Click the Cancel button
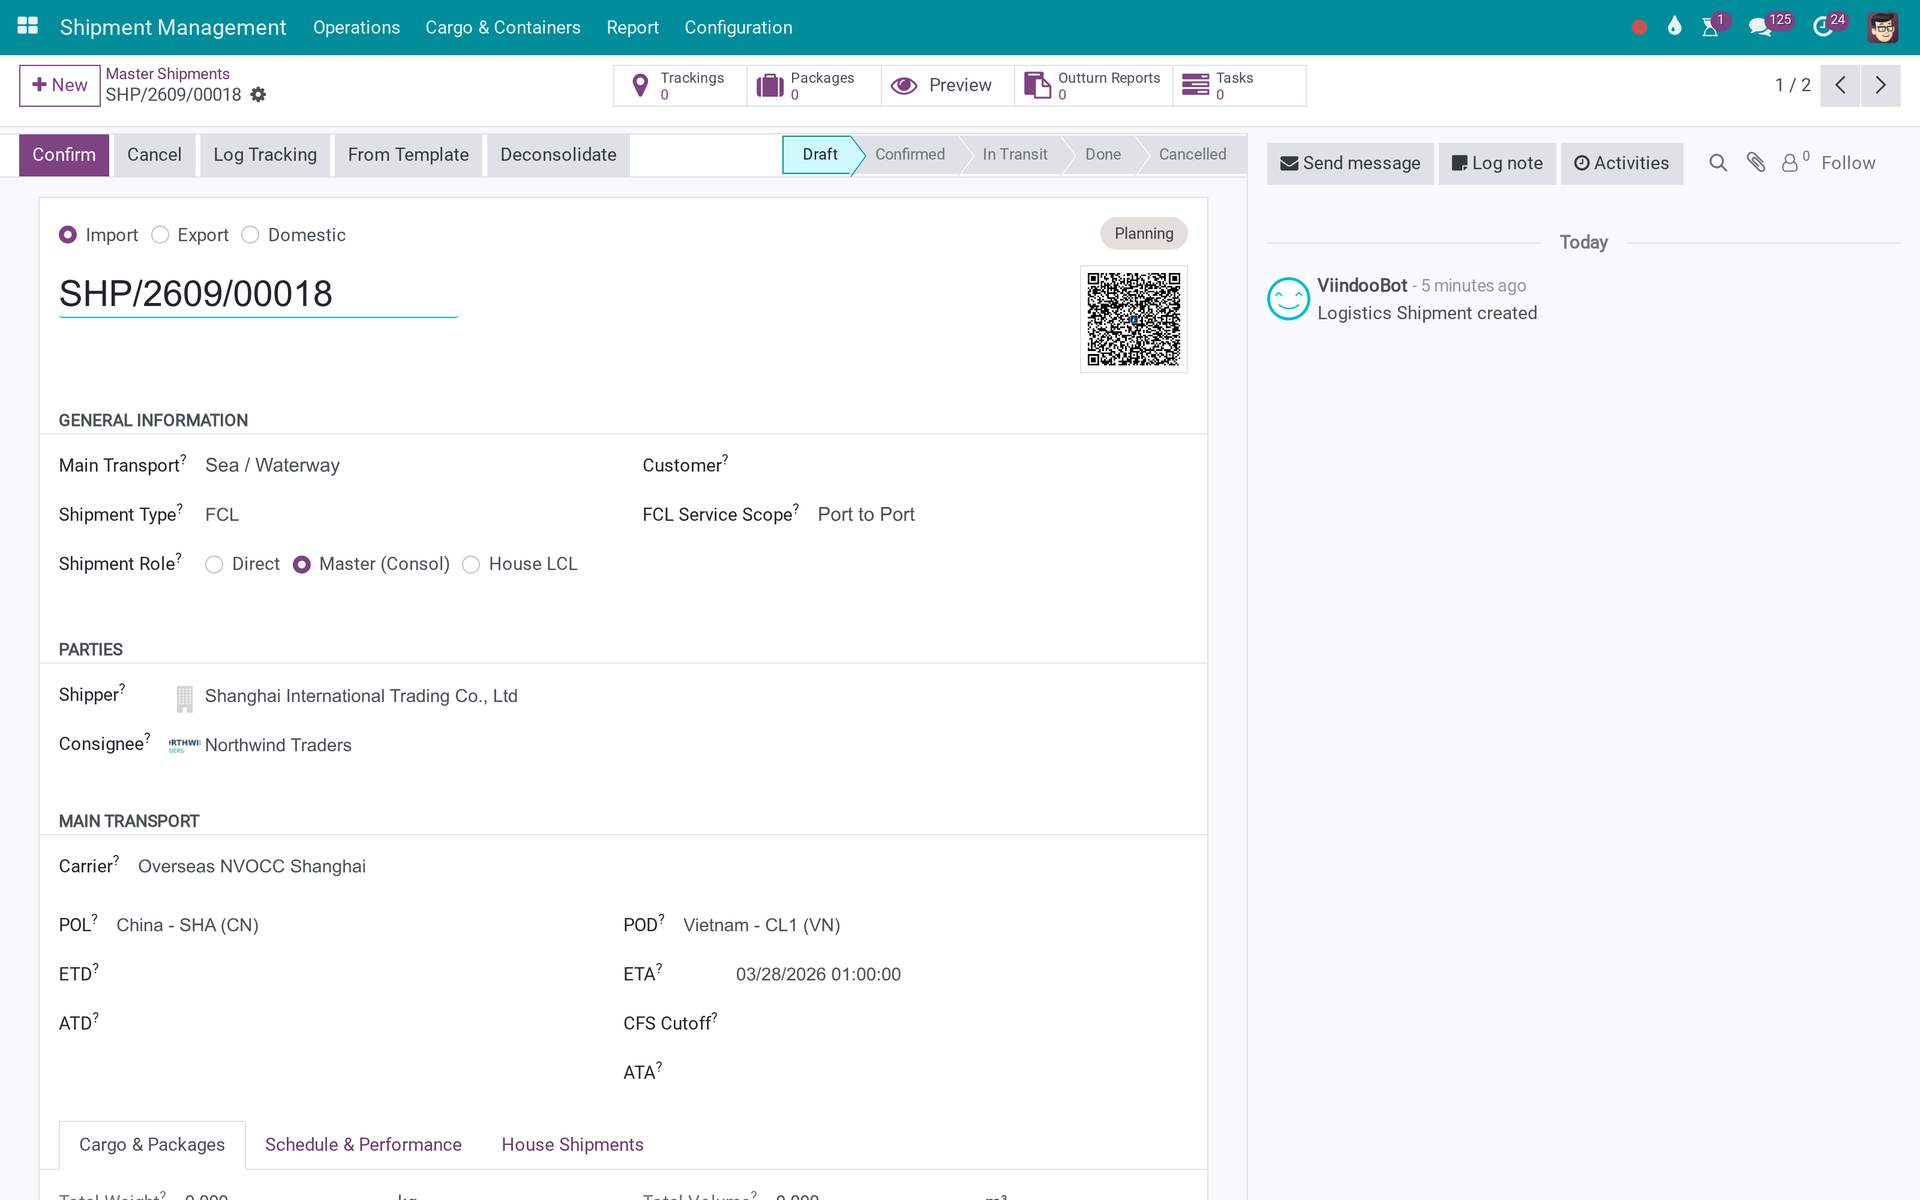 tap(154, 155)
